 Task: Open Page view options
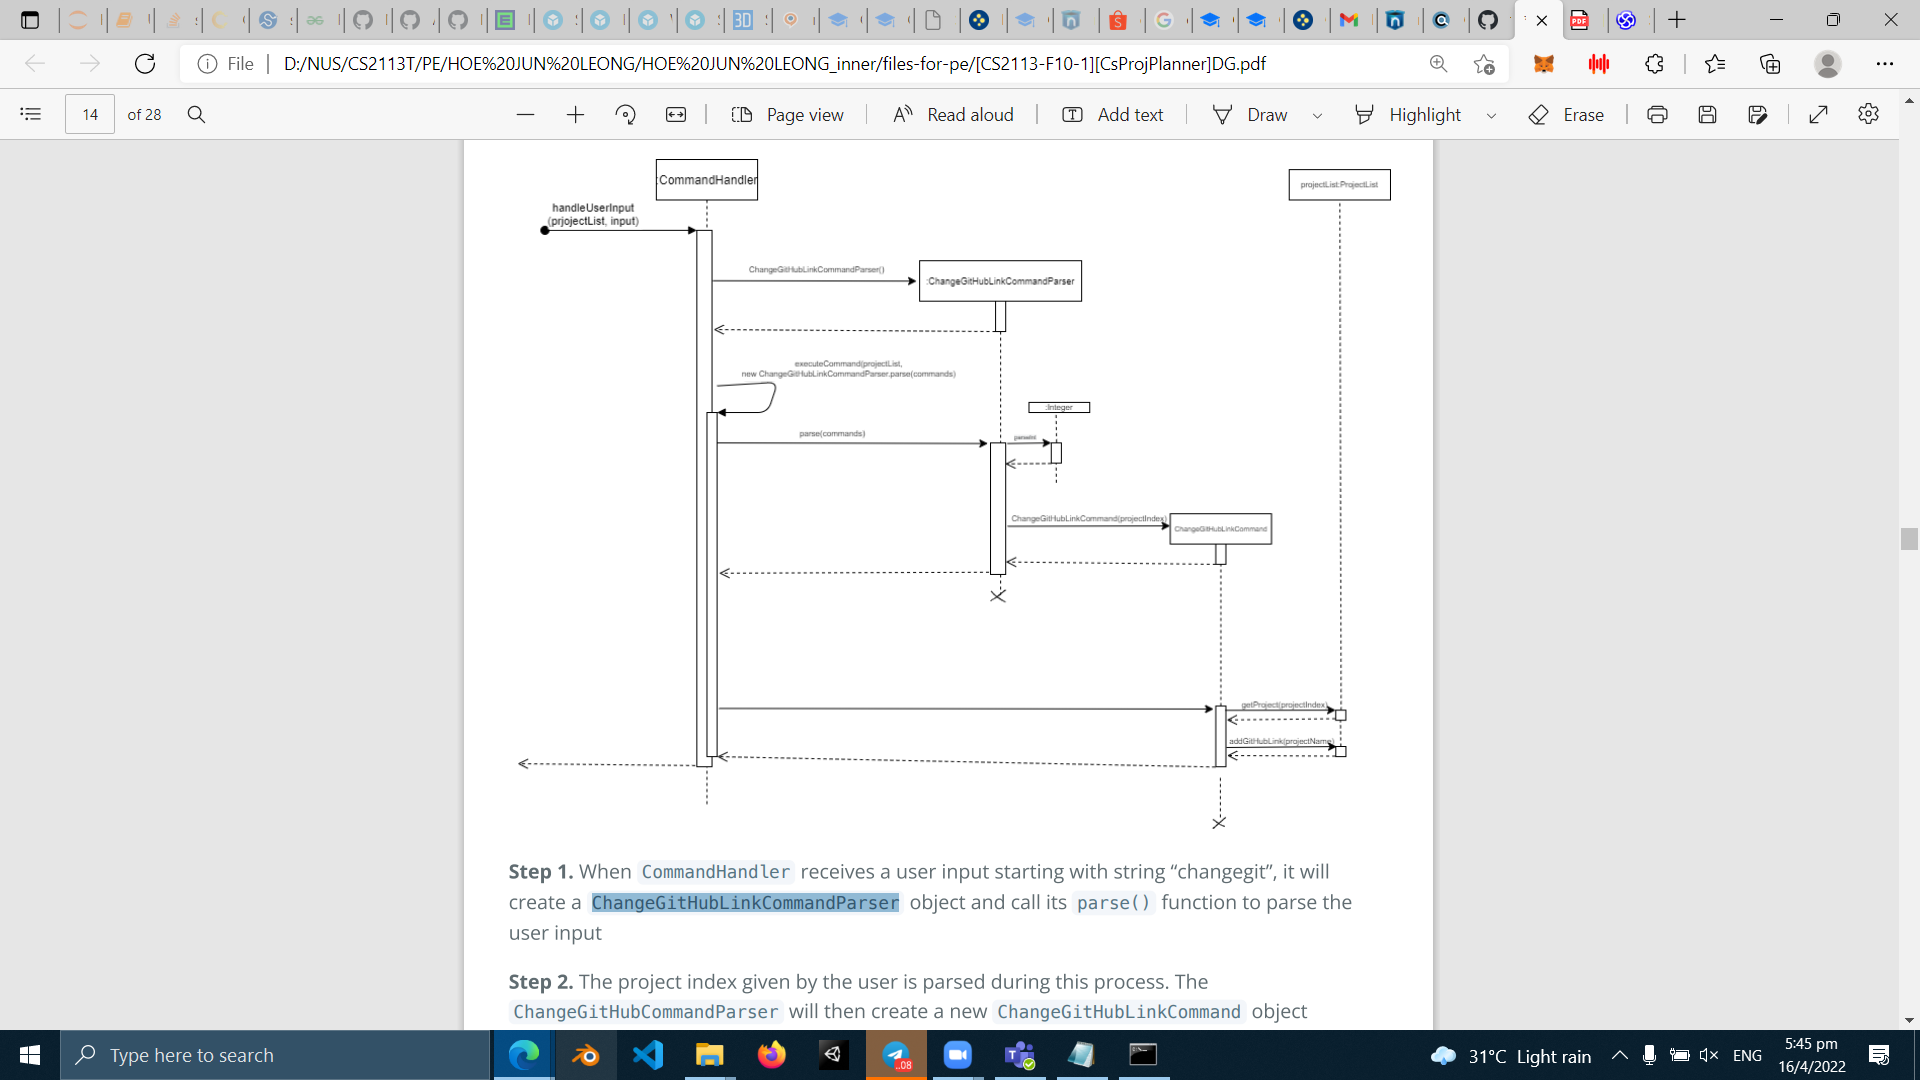click(x=787, y=114)
